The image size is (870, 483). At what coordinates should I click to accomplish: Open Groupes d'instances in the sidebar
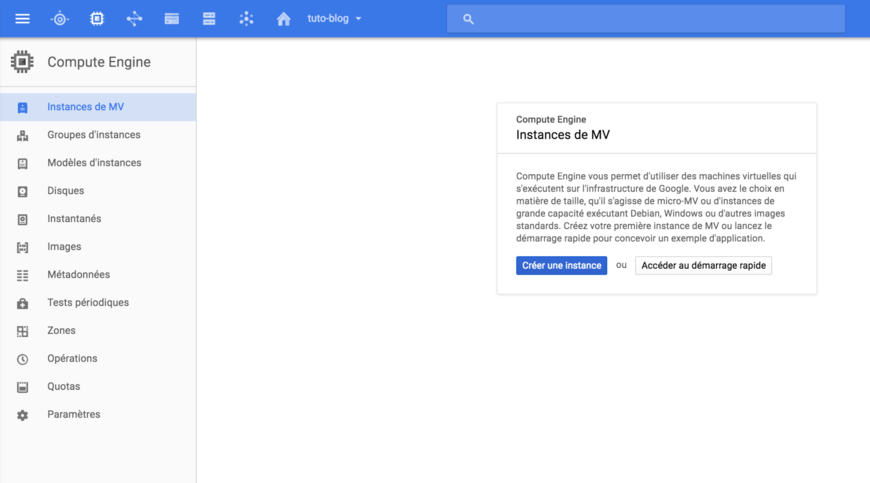coord(98,135)
